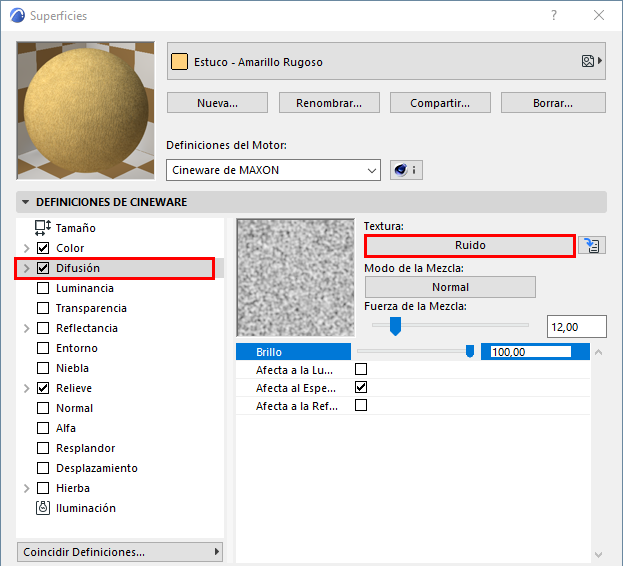This screenshot has width=623, height=566.
Task: Click the Fuerza de la Mezcla slider handle
Action: (395, 326)
